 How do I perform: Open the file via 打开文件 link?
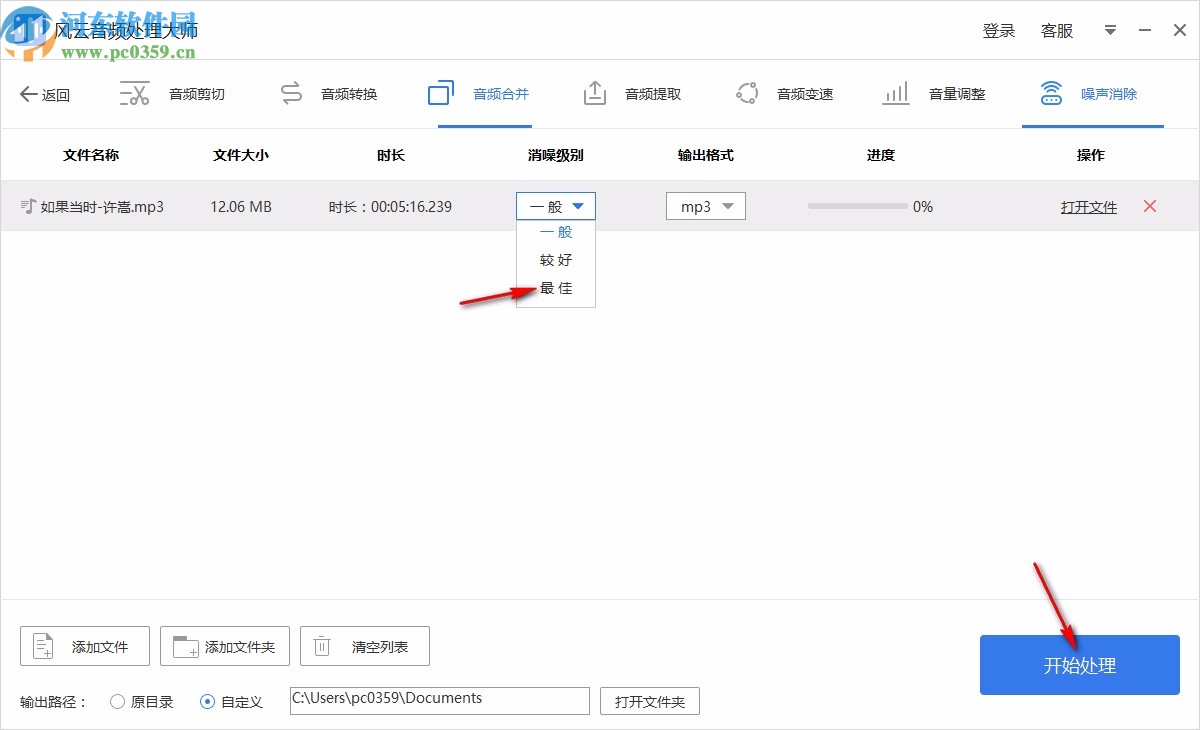pos(1088,206)
